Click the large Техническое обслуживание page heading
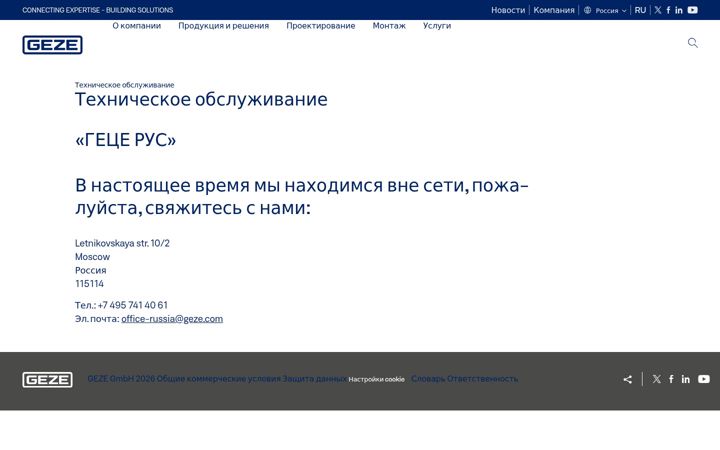Screen dimensions: 720x450 coord(201,100)
